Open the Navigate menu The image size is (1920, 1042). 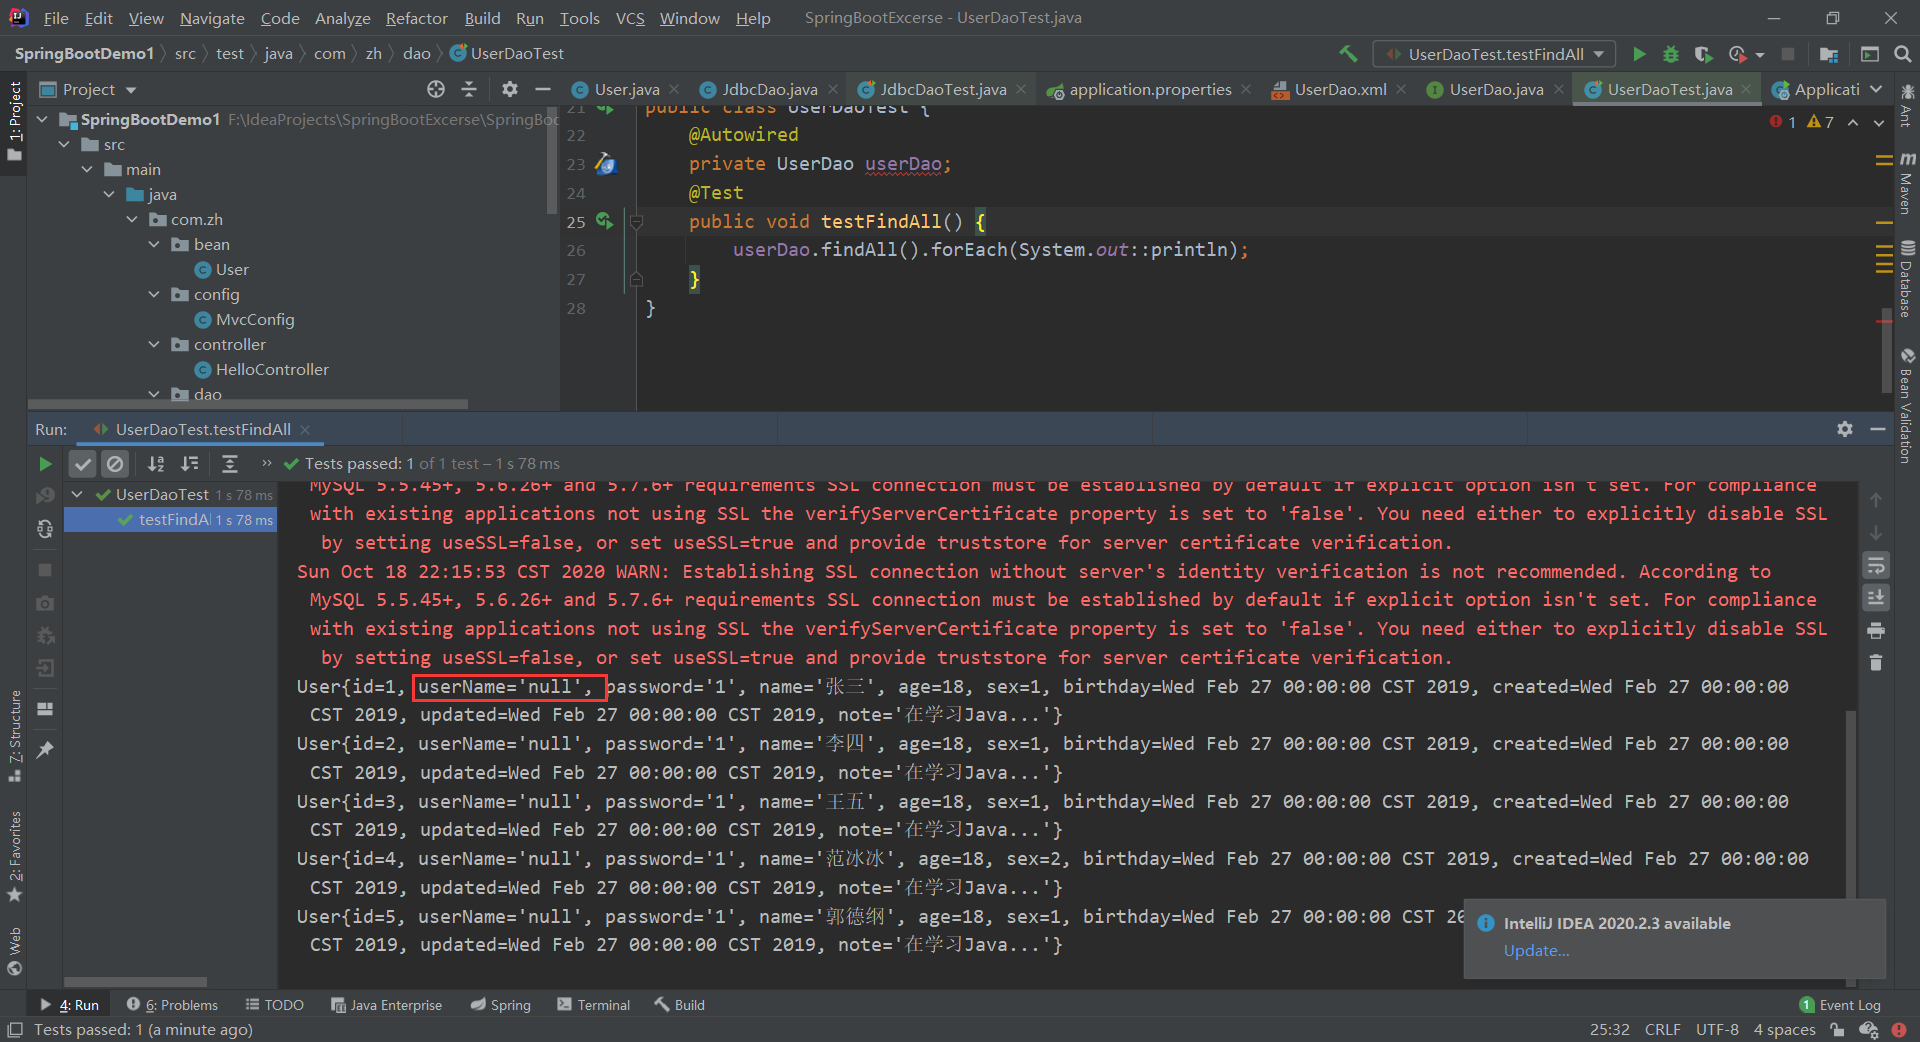tap(212, 18)
